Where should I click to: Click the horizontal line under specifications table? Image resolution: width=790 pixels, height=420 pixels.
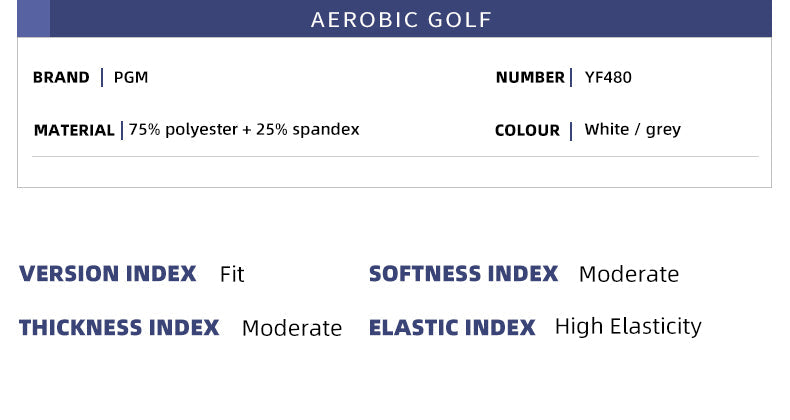pyautogui.click(x=395, y=156)
